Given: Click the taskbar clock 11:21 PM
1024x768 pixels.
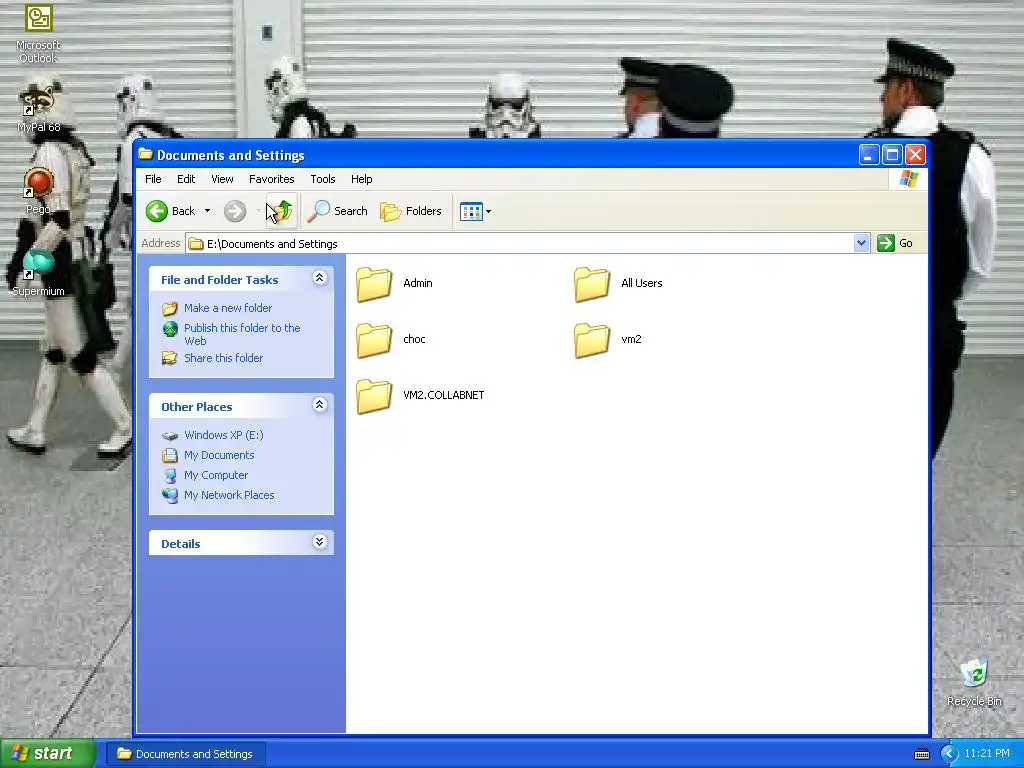Looking at the screenshot, I should [987, 754].
